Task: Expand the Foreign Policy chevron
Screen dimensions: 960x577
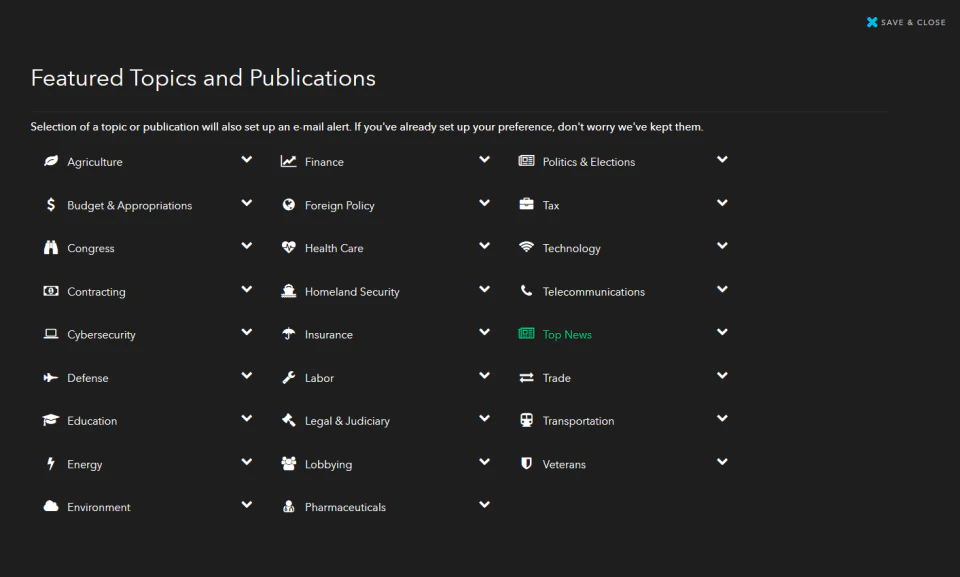Action: (484, 203)
